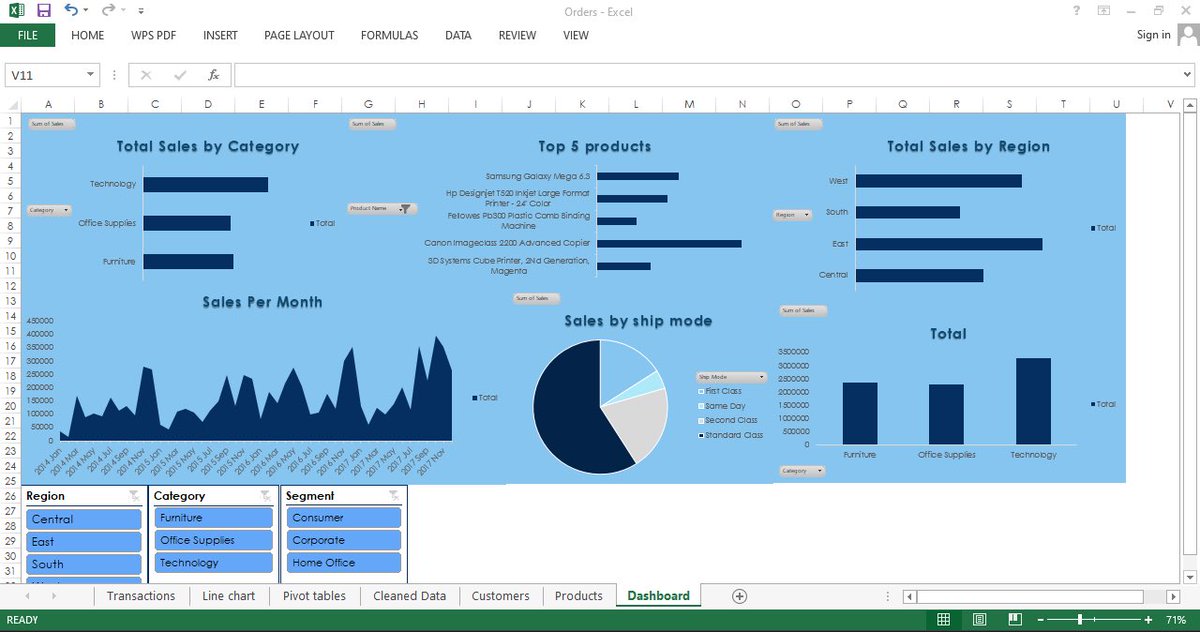Open Customize Quick Access Toolbar menu
The image size is (1200, 632).
(139, 12)
